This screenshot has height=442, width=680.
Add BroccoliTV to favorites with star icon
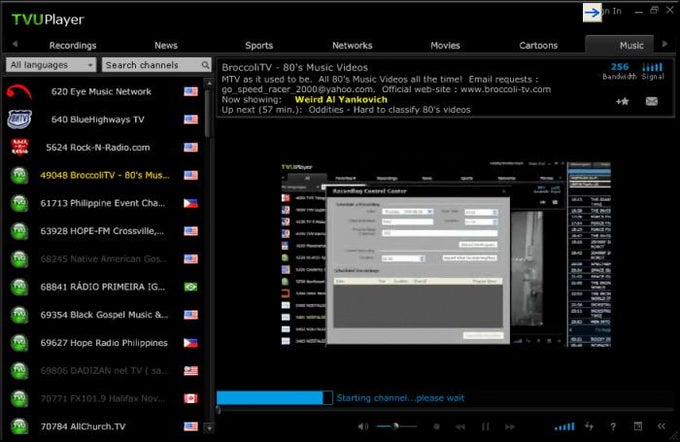(x=622, y=101)
